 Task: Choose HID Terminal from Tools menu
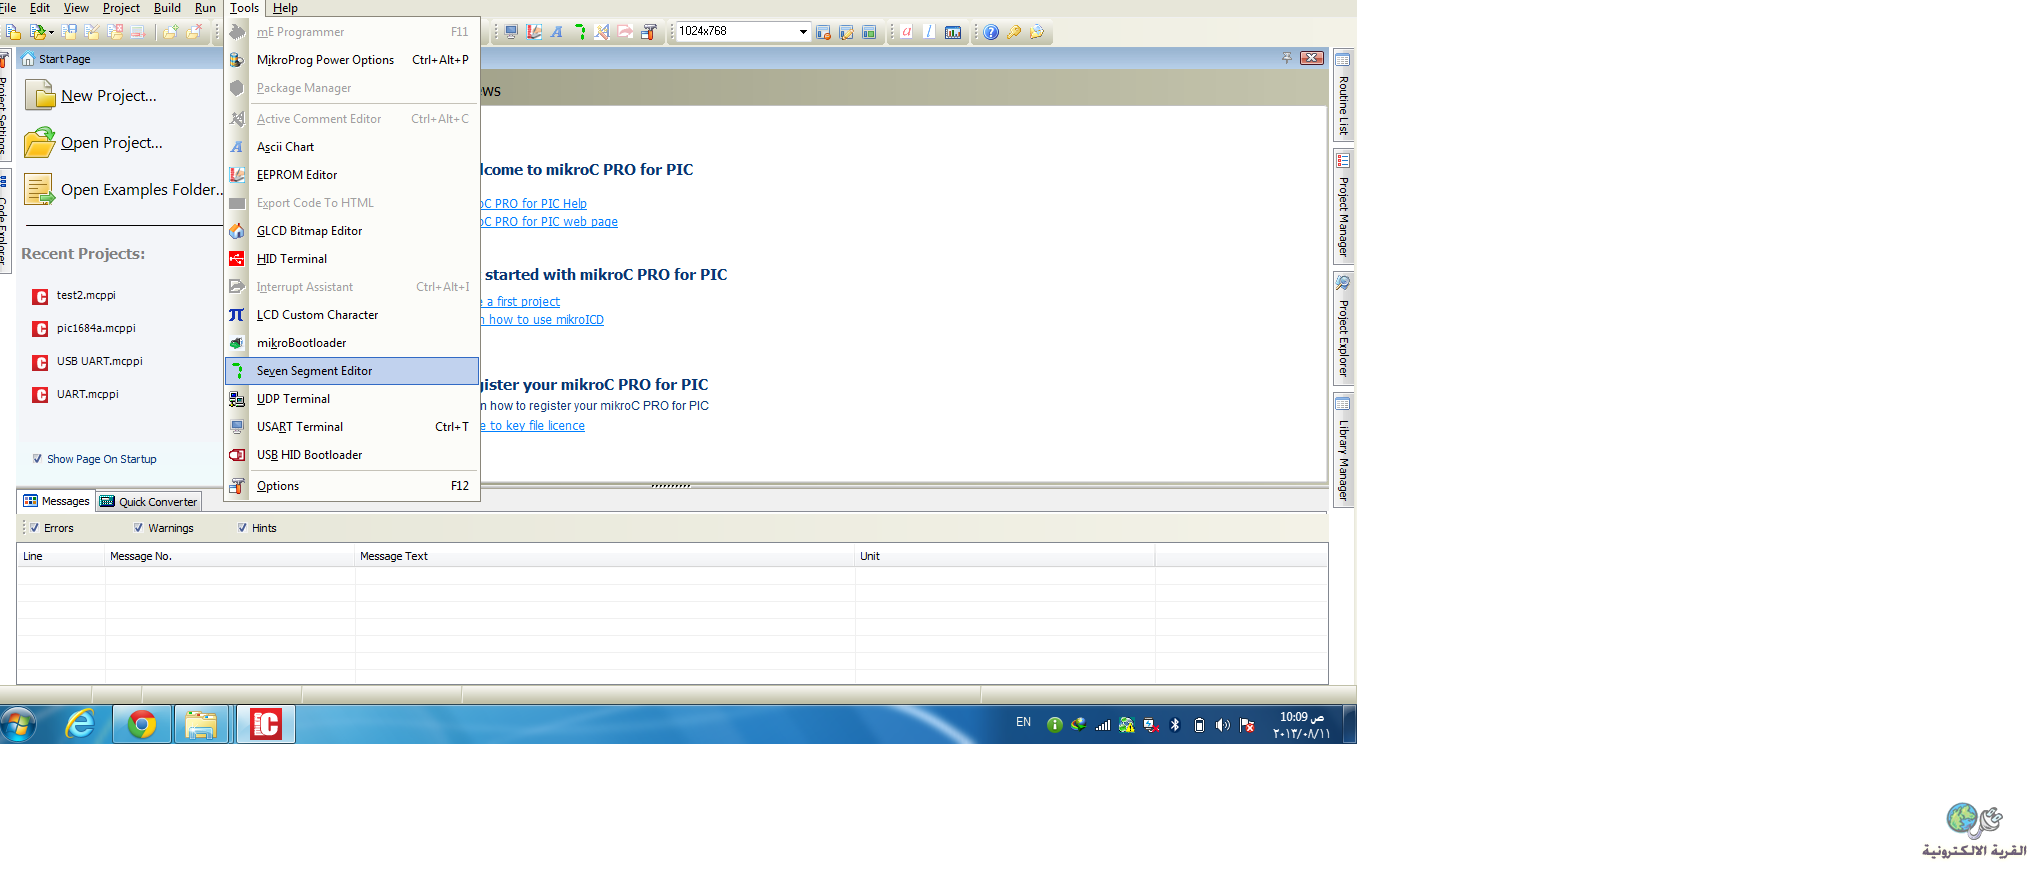coord(352,259)
